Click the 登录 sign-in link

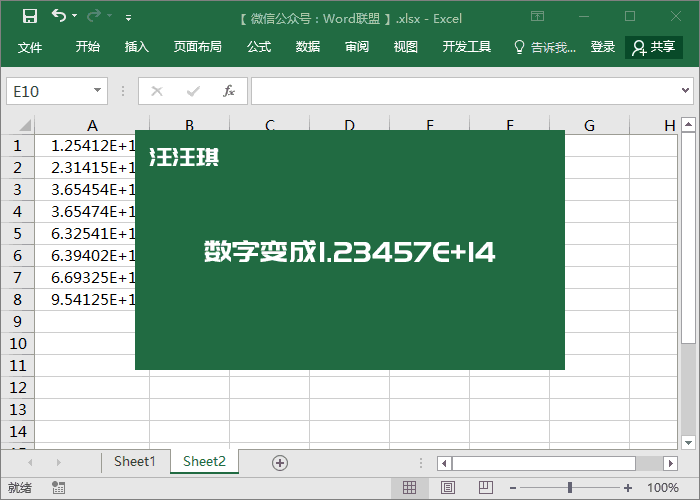point(603,46)
